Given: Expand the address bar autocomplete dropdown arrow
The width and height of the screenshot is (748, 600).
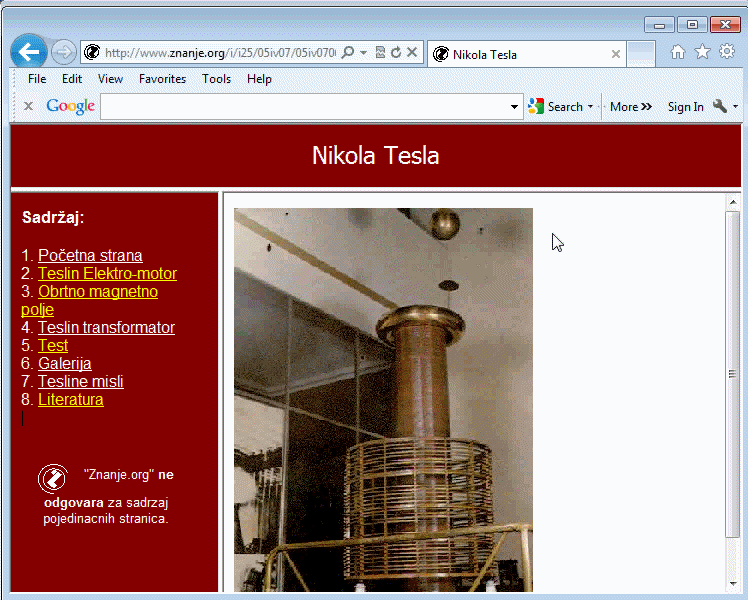Looking at the screenshot, I should click(x=363, y=53).
